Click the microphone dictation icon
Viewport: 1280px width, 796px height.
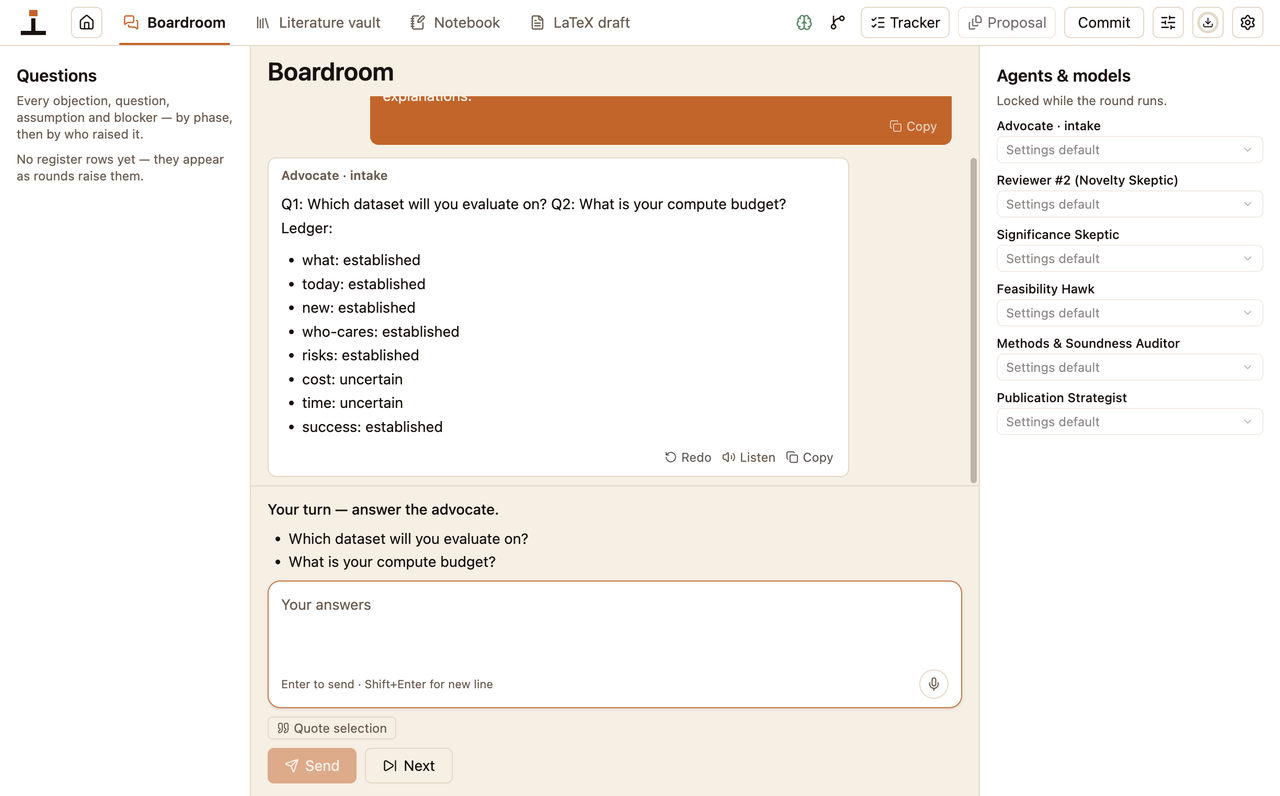click(934, 684)
